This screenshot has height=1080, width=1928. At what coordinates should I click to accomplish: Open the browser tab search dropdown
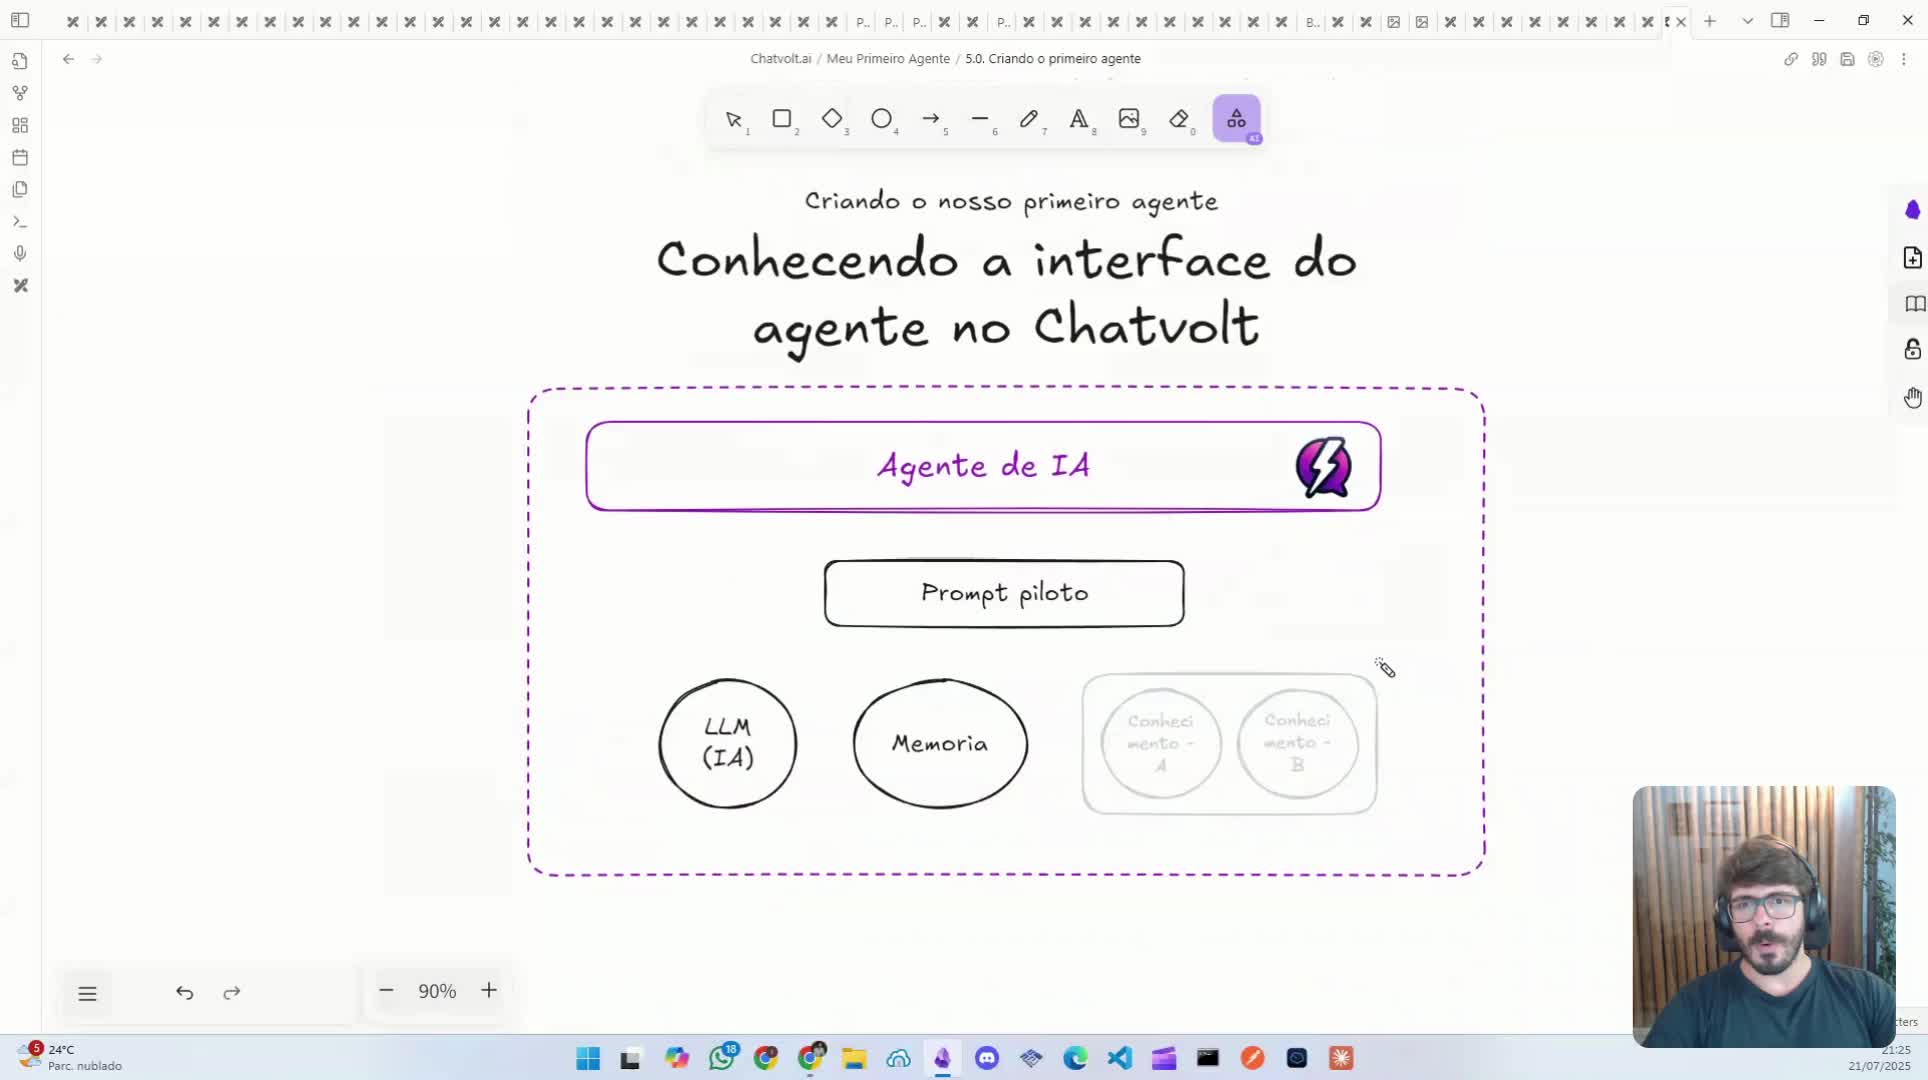pyautogui.click(x=1747, y=20)
